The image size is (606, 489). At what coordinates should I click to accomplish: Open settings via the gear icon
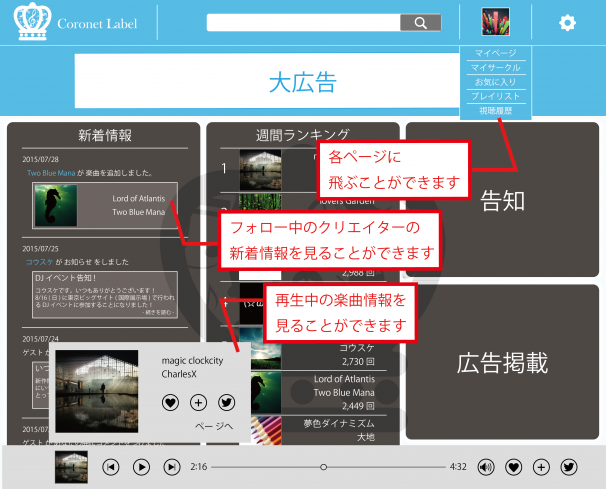567,23
